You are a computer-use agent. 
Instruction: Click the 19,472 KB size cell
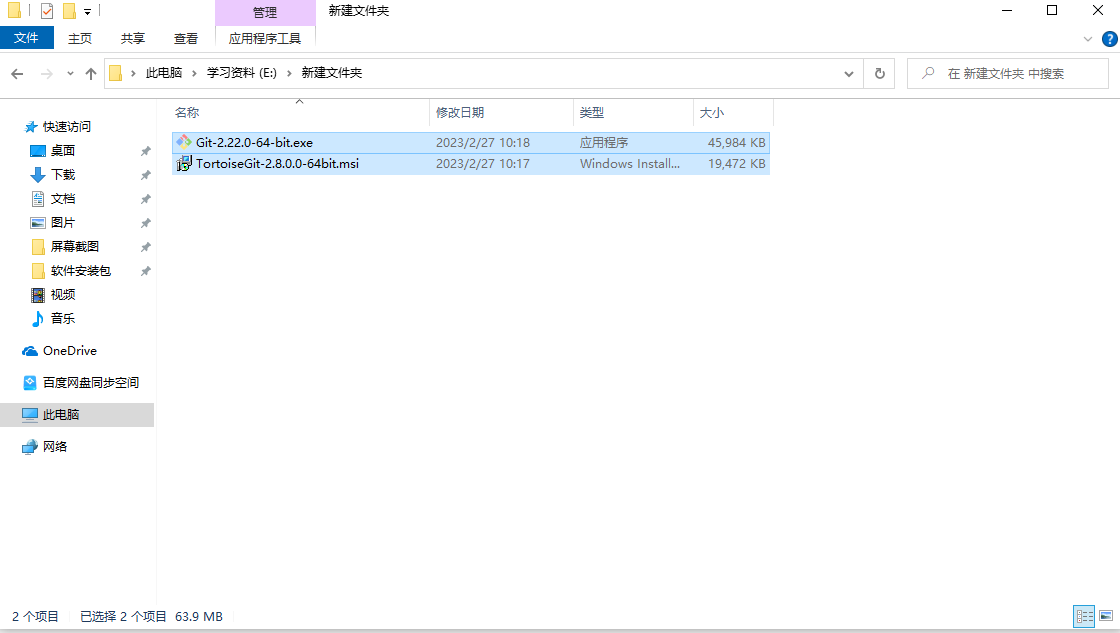point(736,164)
